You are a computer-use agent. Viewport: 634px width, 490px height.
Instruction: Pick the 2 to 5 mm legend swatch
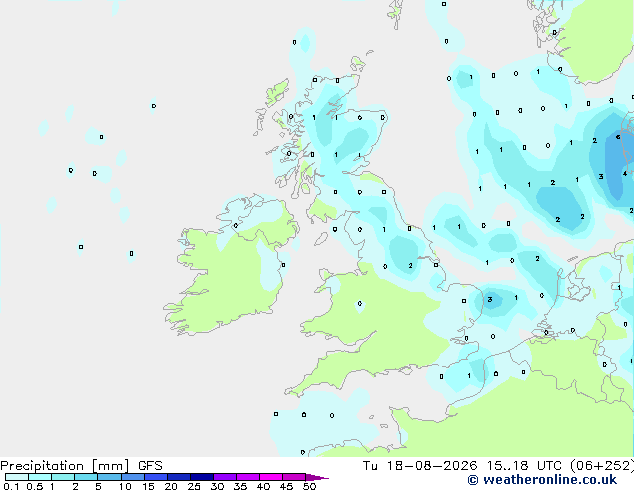(x=86, y=477)
